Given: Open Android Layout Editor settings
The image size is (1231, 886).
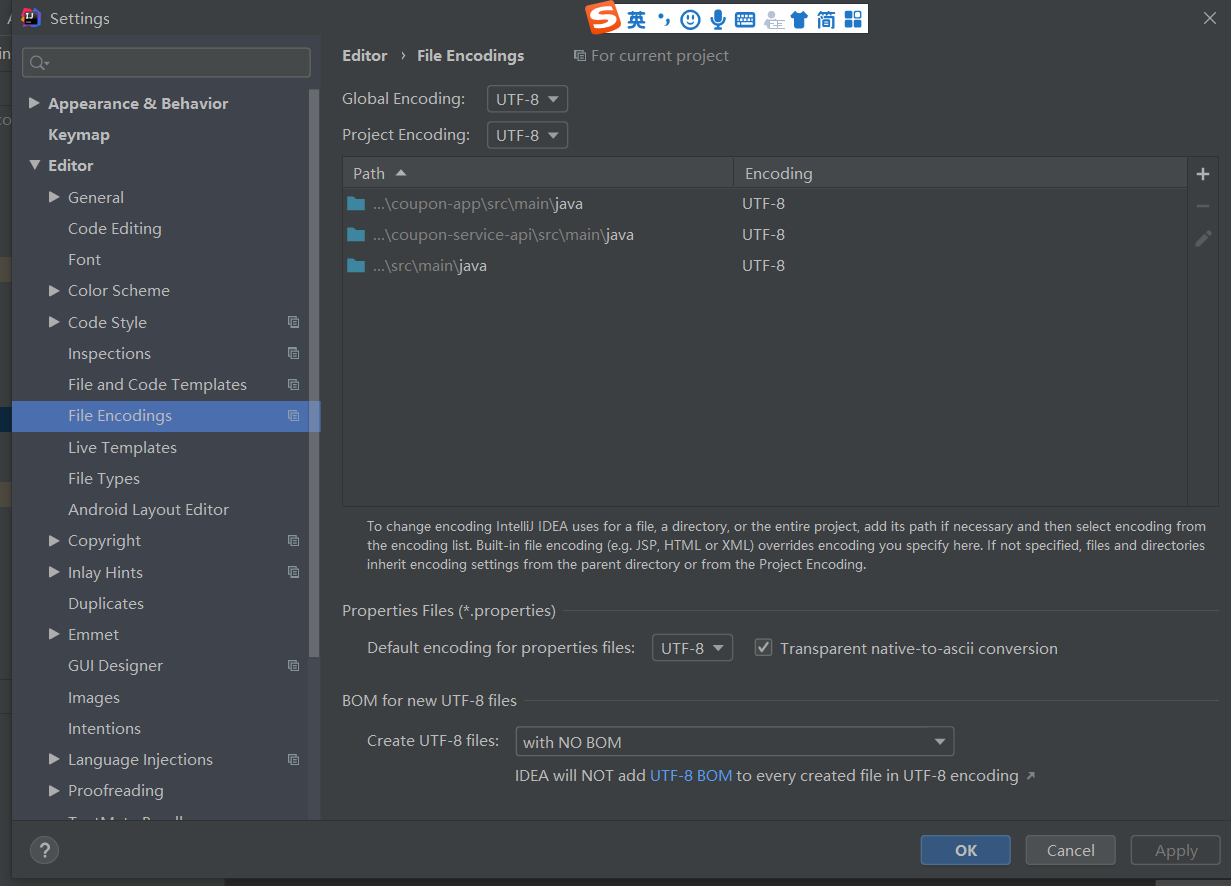Looking at the screenshot, I should coord(148,509).
